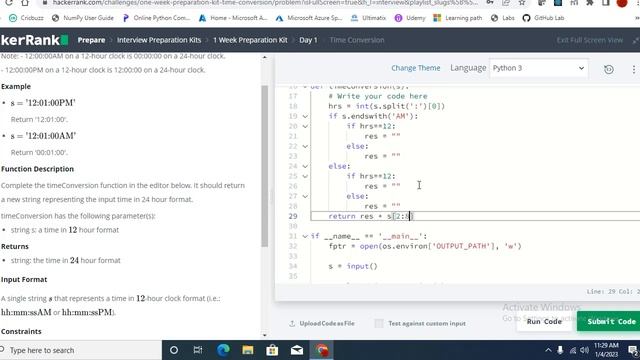The image size is (640, 360).
Task: Open the NumPy User Guide bookmark
Action: 83,18
